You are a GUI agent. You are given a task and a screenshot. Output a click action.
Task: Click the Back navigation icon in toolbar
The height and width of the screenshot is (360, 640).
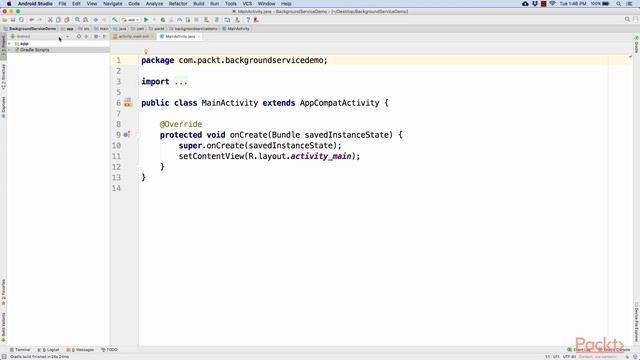point(96,20)
